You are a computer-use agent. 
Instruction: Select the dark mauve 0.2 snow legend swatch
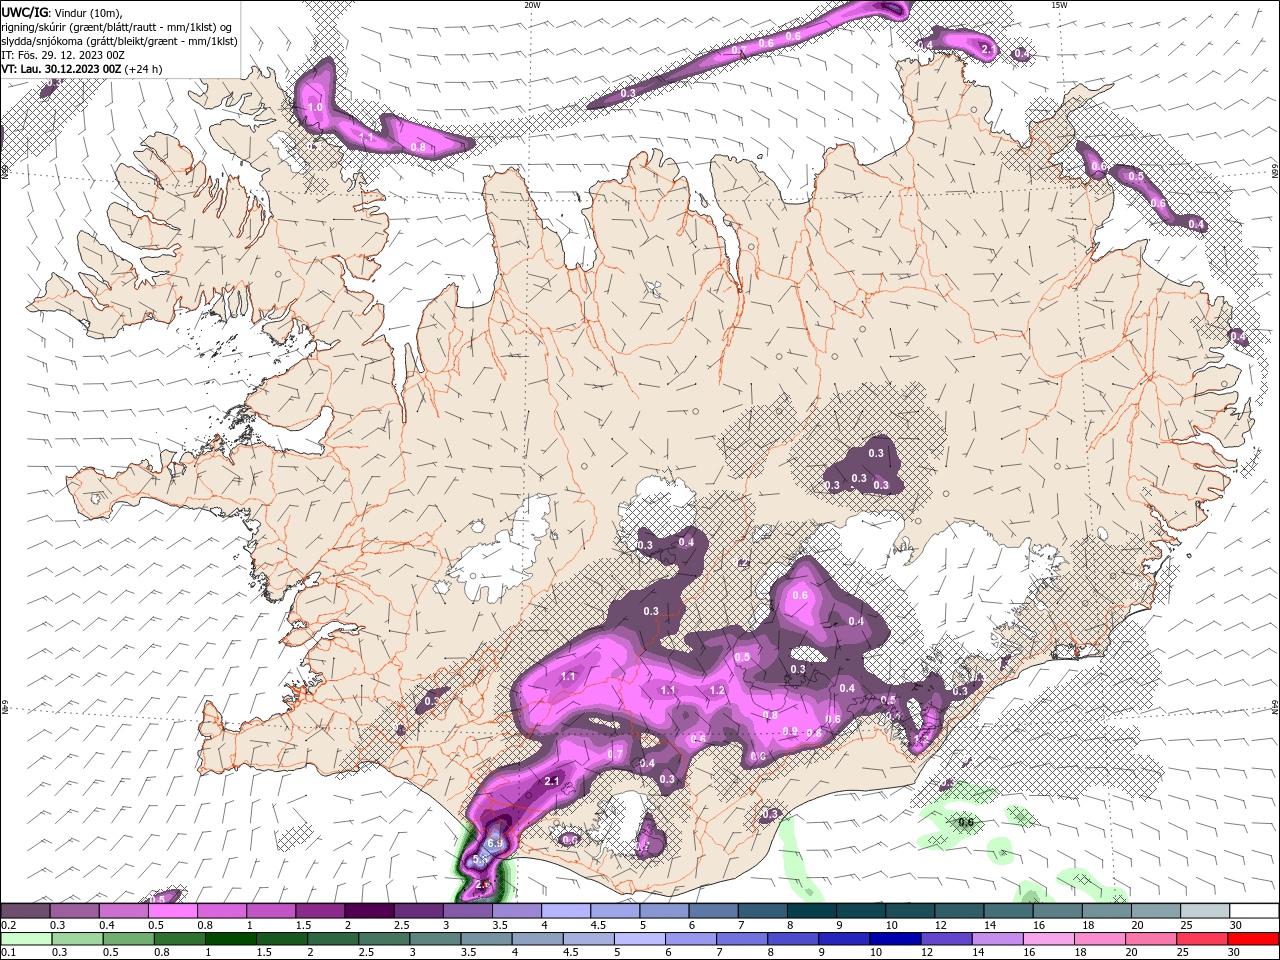(25, 910)
